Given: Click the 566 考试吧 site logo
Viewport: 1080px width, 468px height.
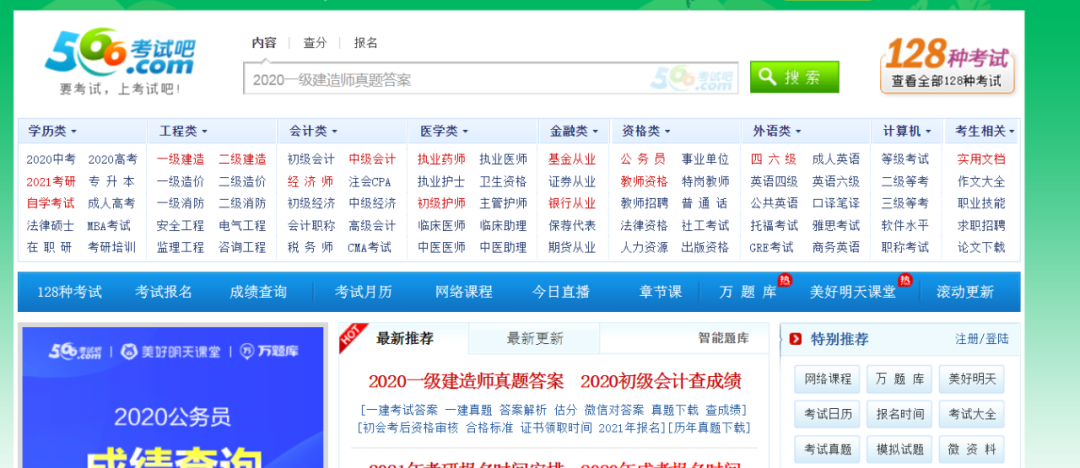Looking at the screenshot, I should tap(119, 60).
